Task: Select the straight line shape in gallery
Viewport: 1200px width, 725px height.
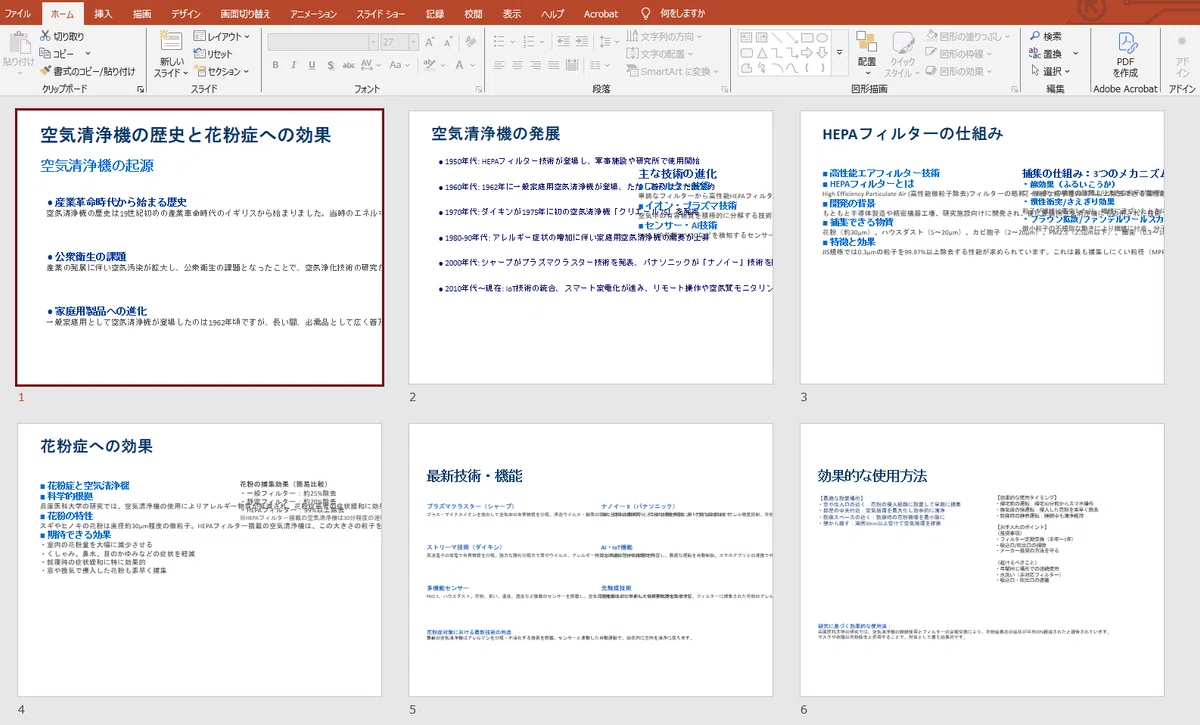Action: point(777,37)
